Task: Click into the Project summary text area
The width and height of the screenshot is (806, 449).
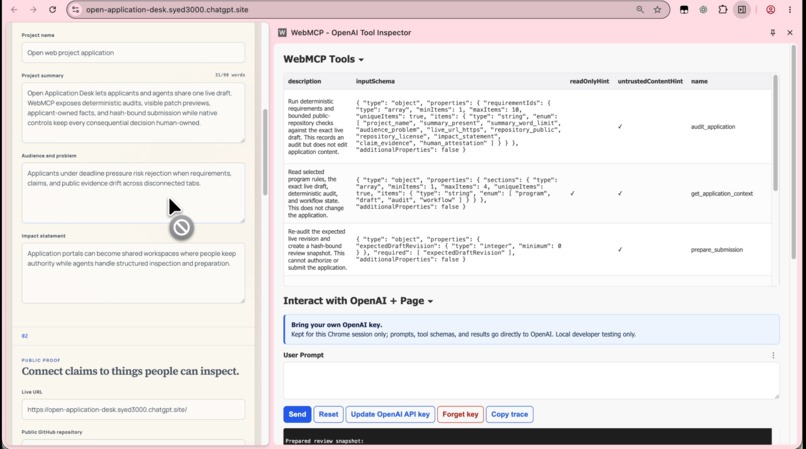Action: pyautogui.click(x=133, y=113)
